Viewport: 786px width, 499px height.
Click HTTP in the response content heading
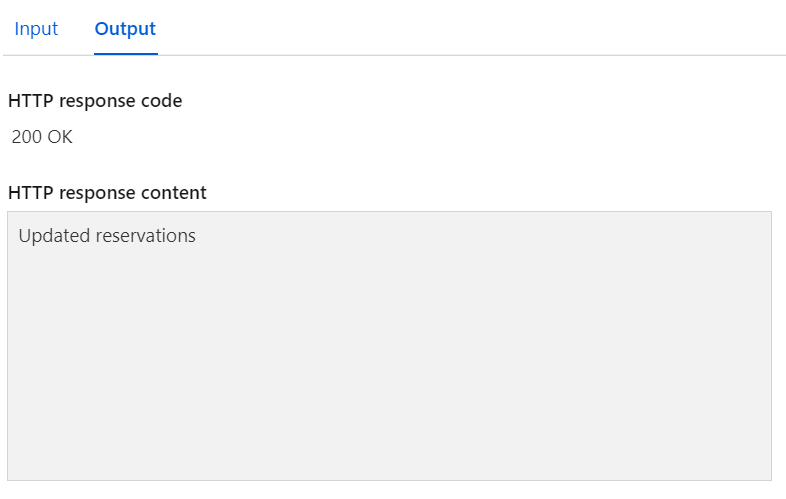[27, 193]
